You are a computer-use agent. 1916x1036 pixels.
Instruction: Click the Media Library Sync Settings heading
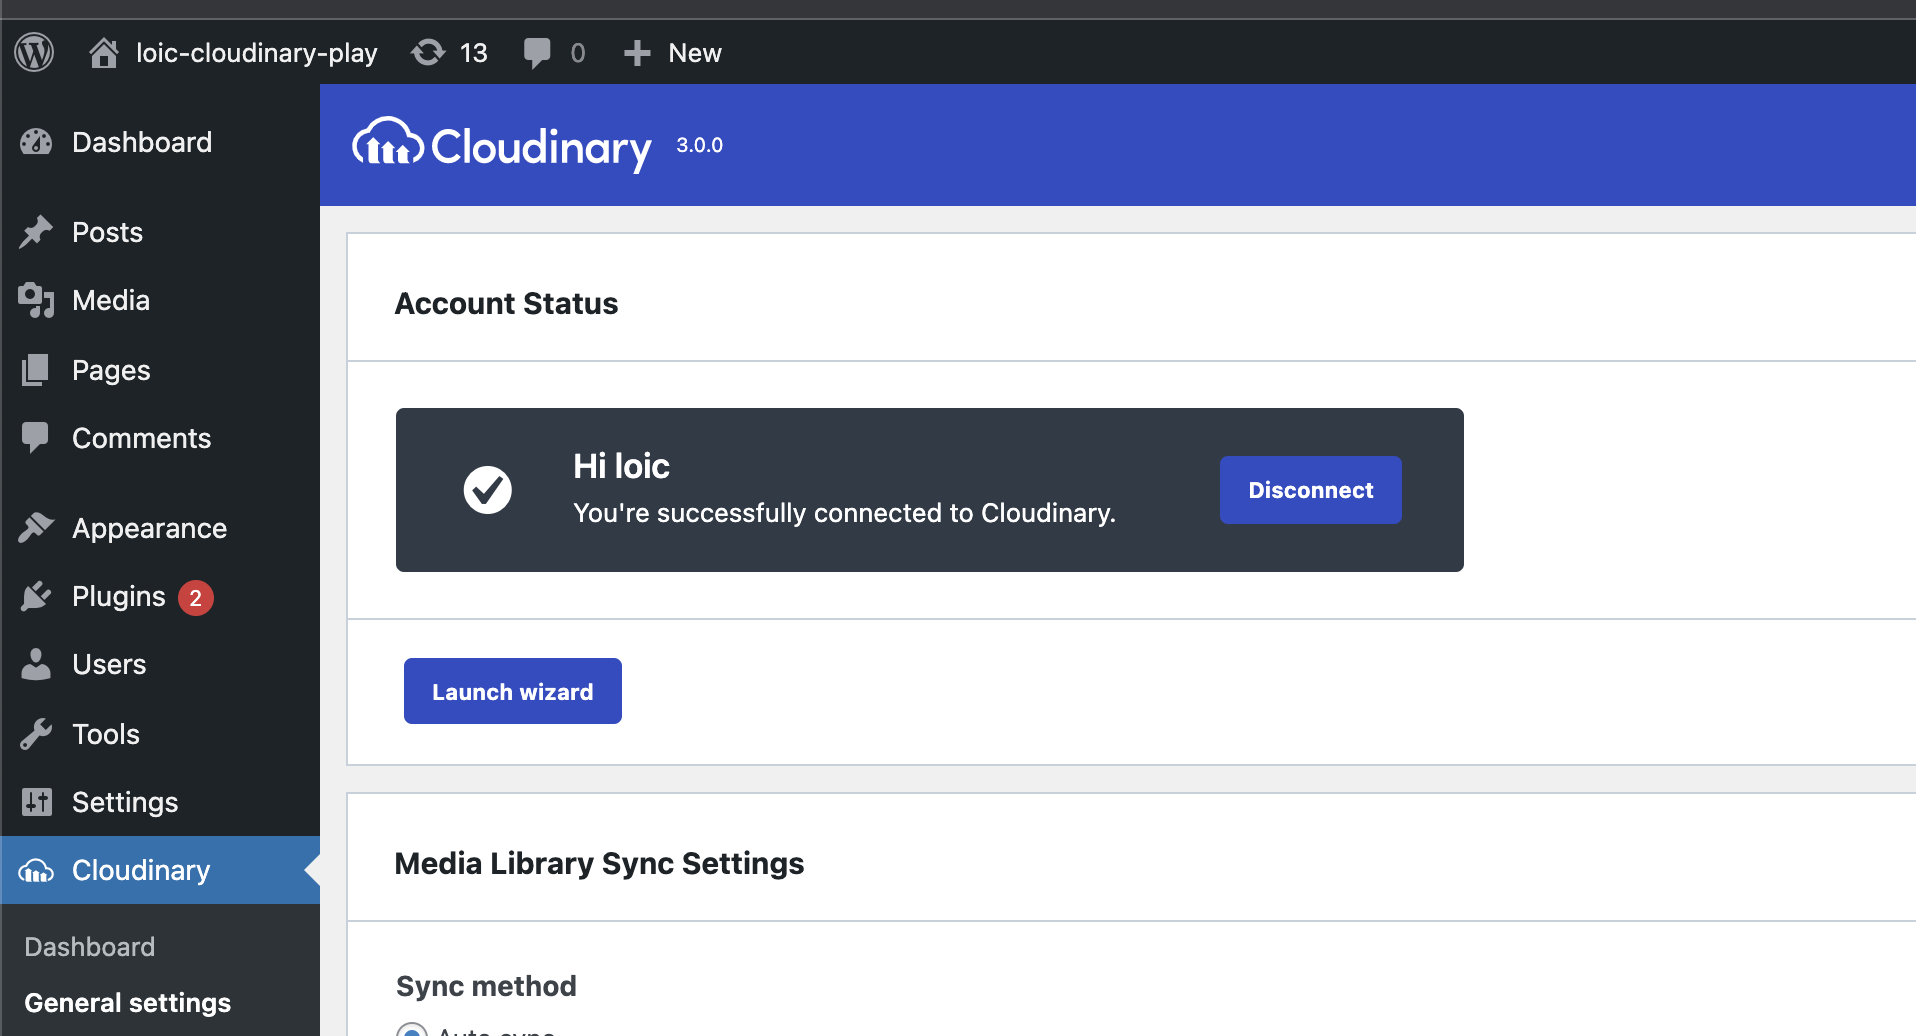click(600, 863)
